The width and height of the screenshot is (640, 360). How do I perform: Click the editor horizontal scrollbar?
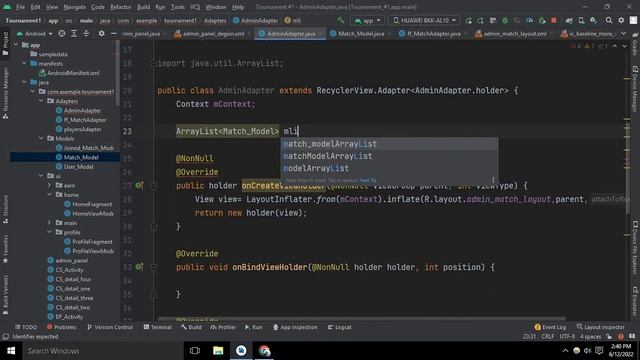pos(361,318)
